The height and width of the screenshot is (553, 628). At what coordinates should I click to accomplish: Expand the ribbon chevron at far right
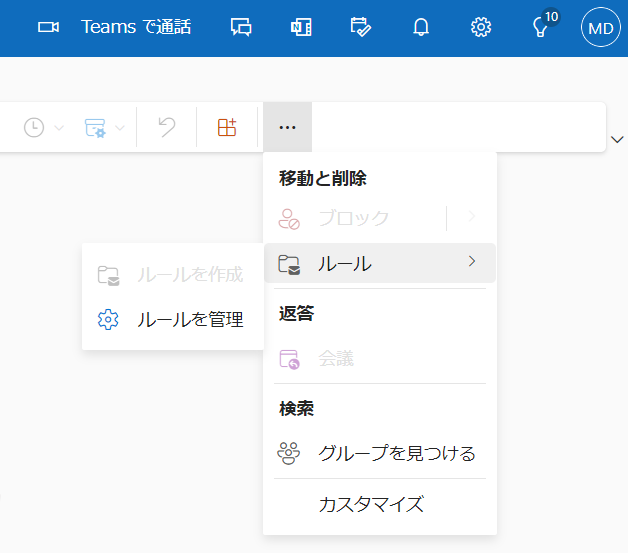click(x=617, y=139)
